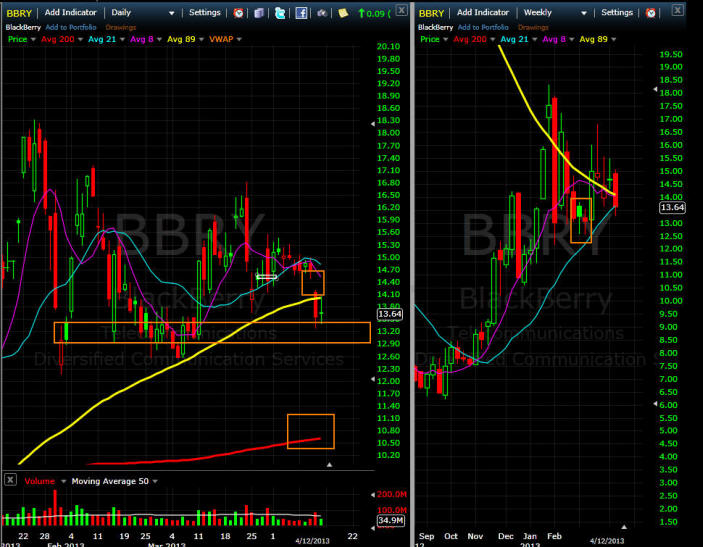Click Add to Portfolio link in Daily chart

[71, 27]
